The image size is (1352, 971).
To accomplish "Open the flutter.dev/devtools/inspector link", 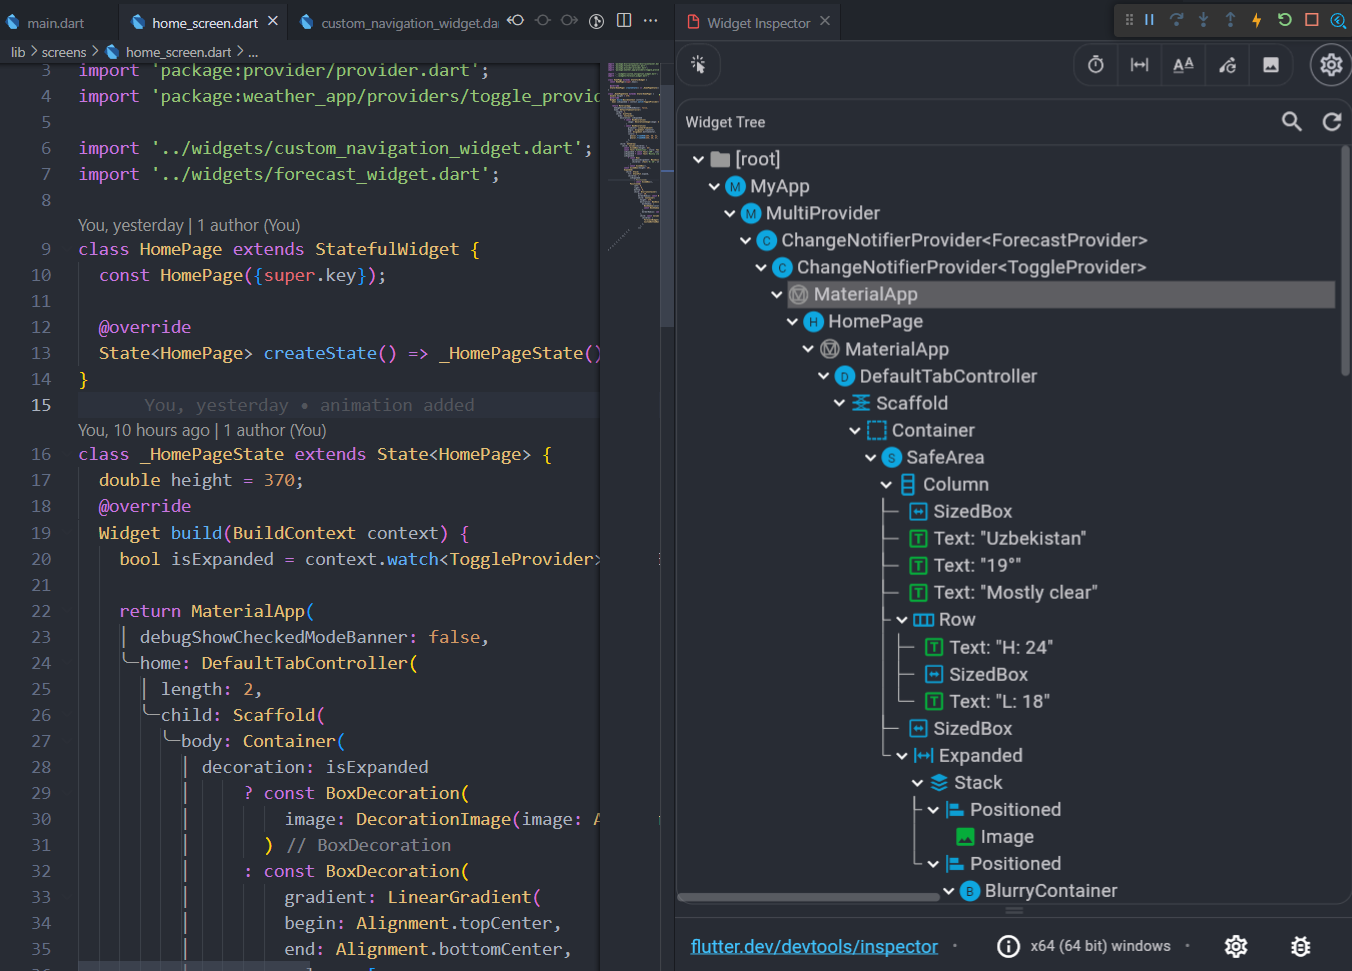I will [813, 945].
